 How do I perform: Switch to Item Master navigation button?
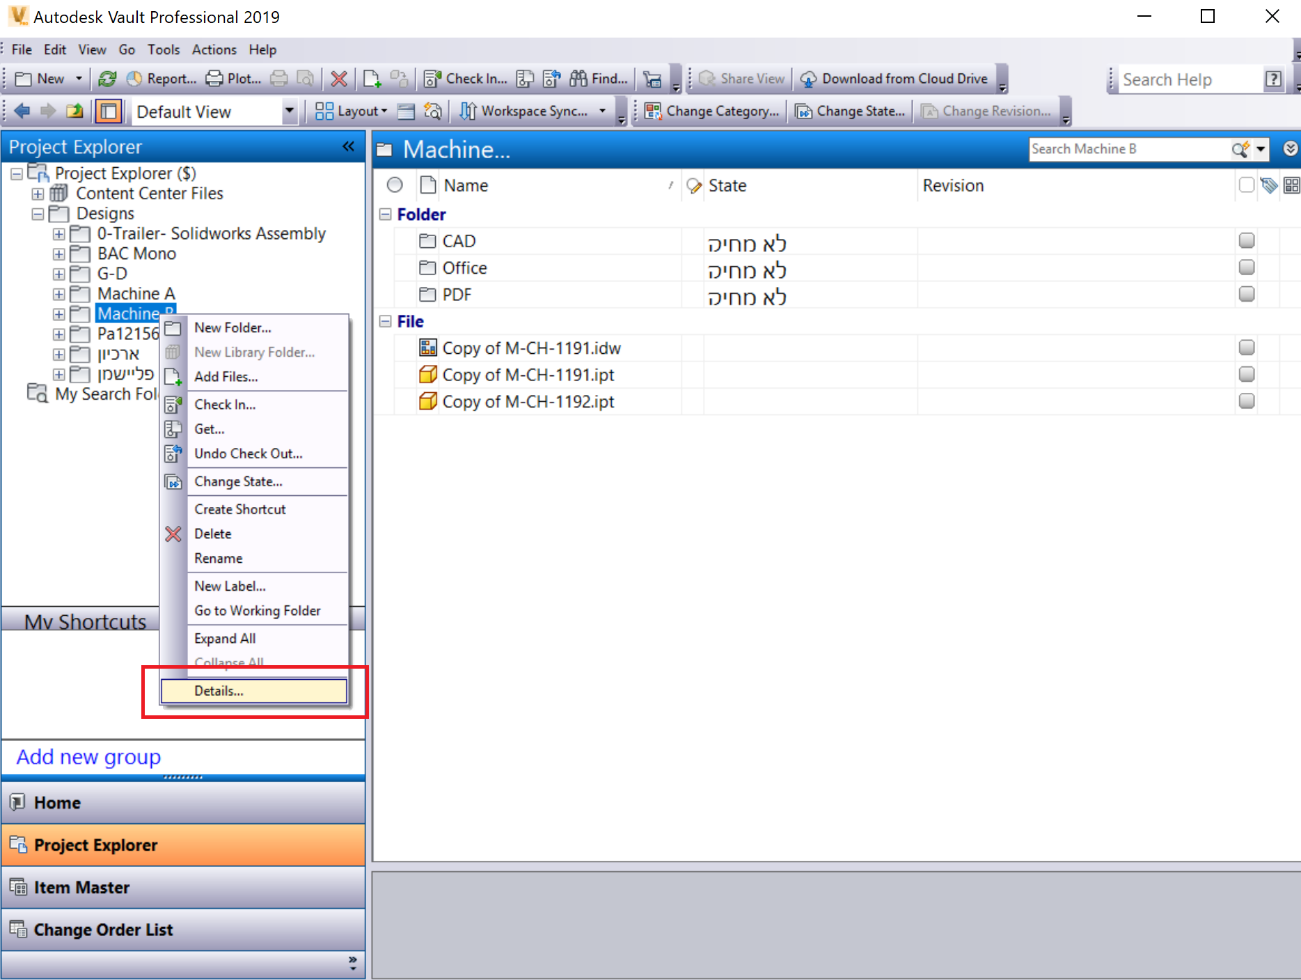click(x=183, y=887)
